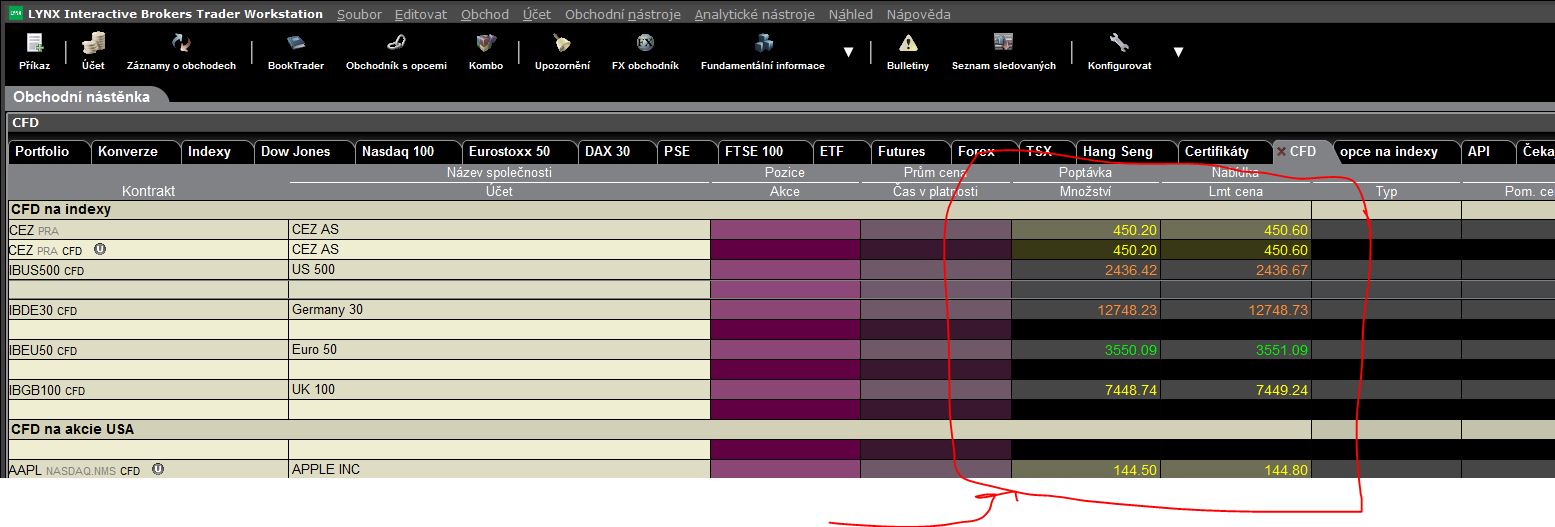Open the Příkaz order tool
Screen dimensions: 1555x527
[x=34, y=51]
